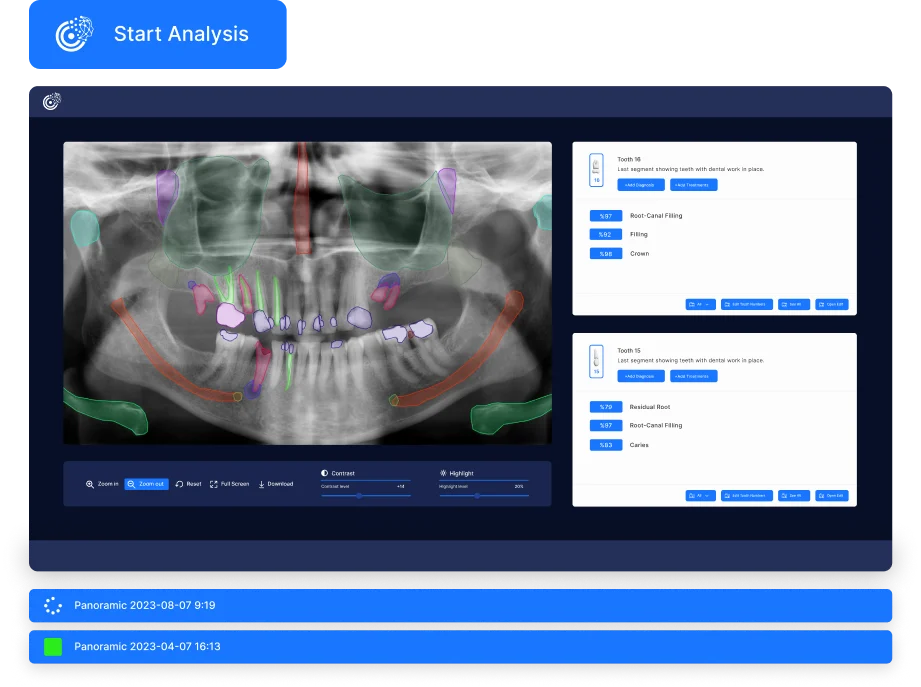Click the %97 badge on Tooth 16
The image size is (921, 687).
pyautogui.click(x=606, y=216)
